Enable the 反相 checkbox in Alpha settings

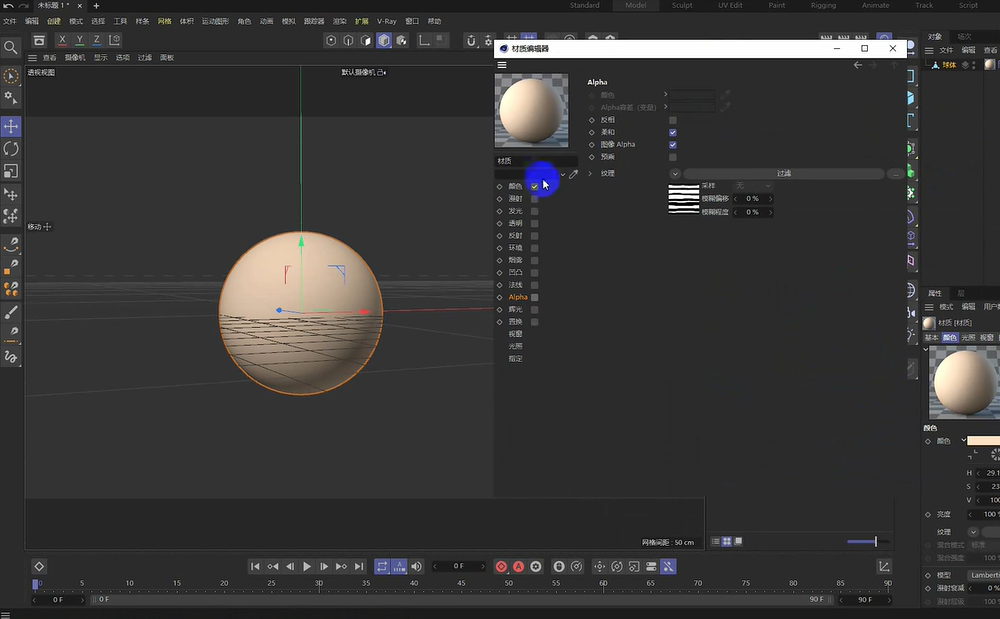click(673, 119)
